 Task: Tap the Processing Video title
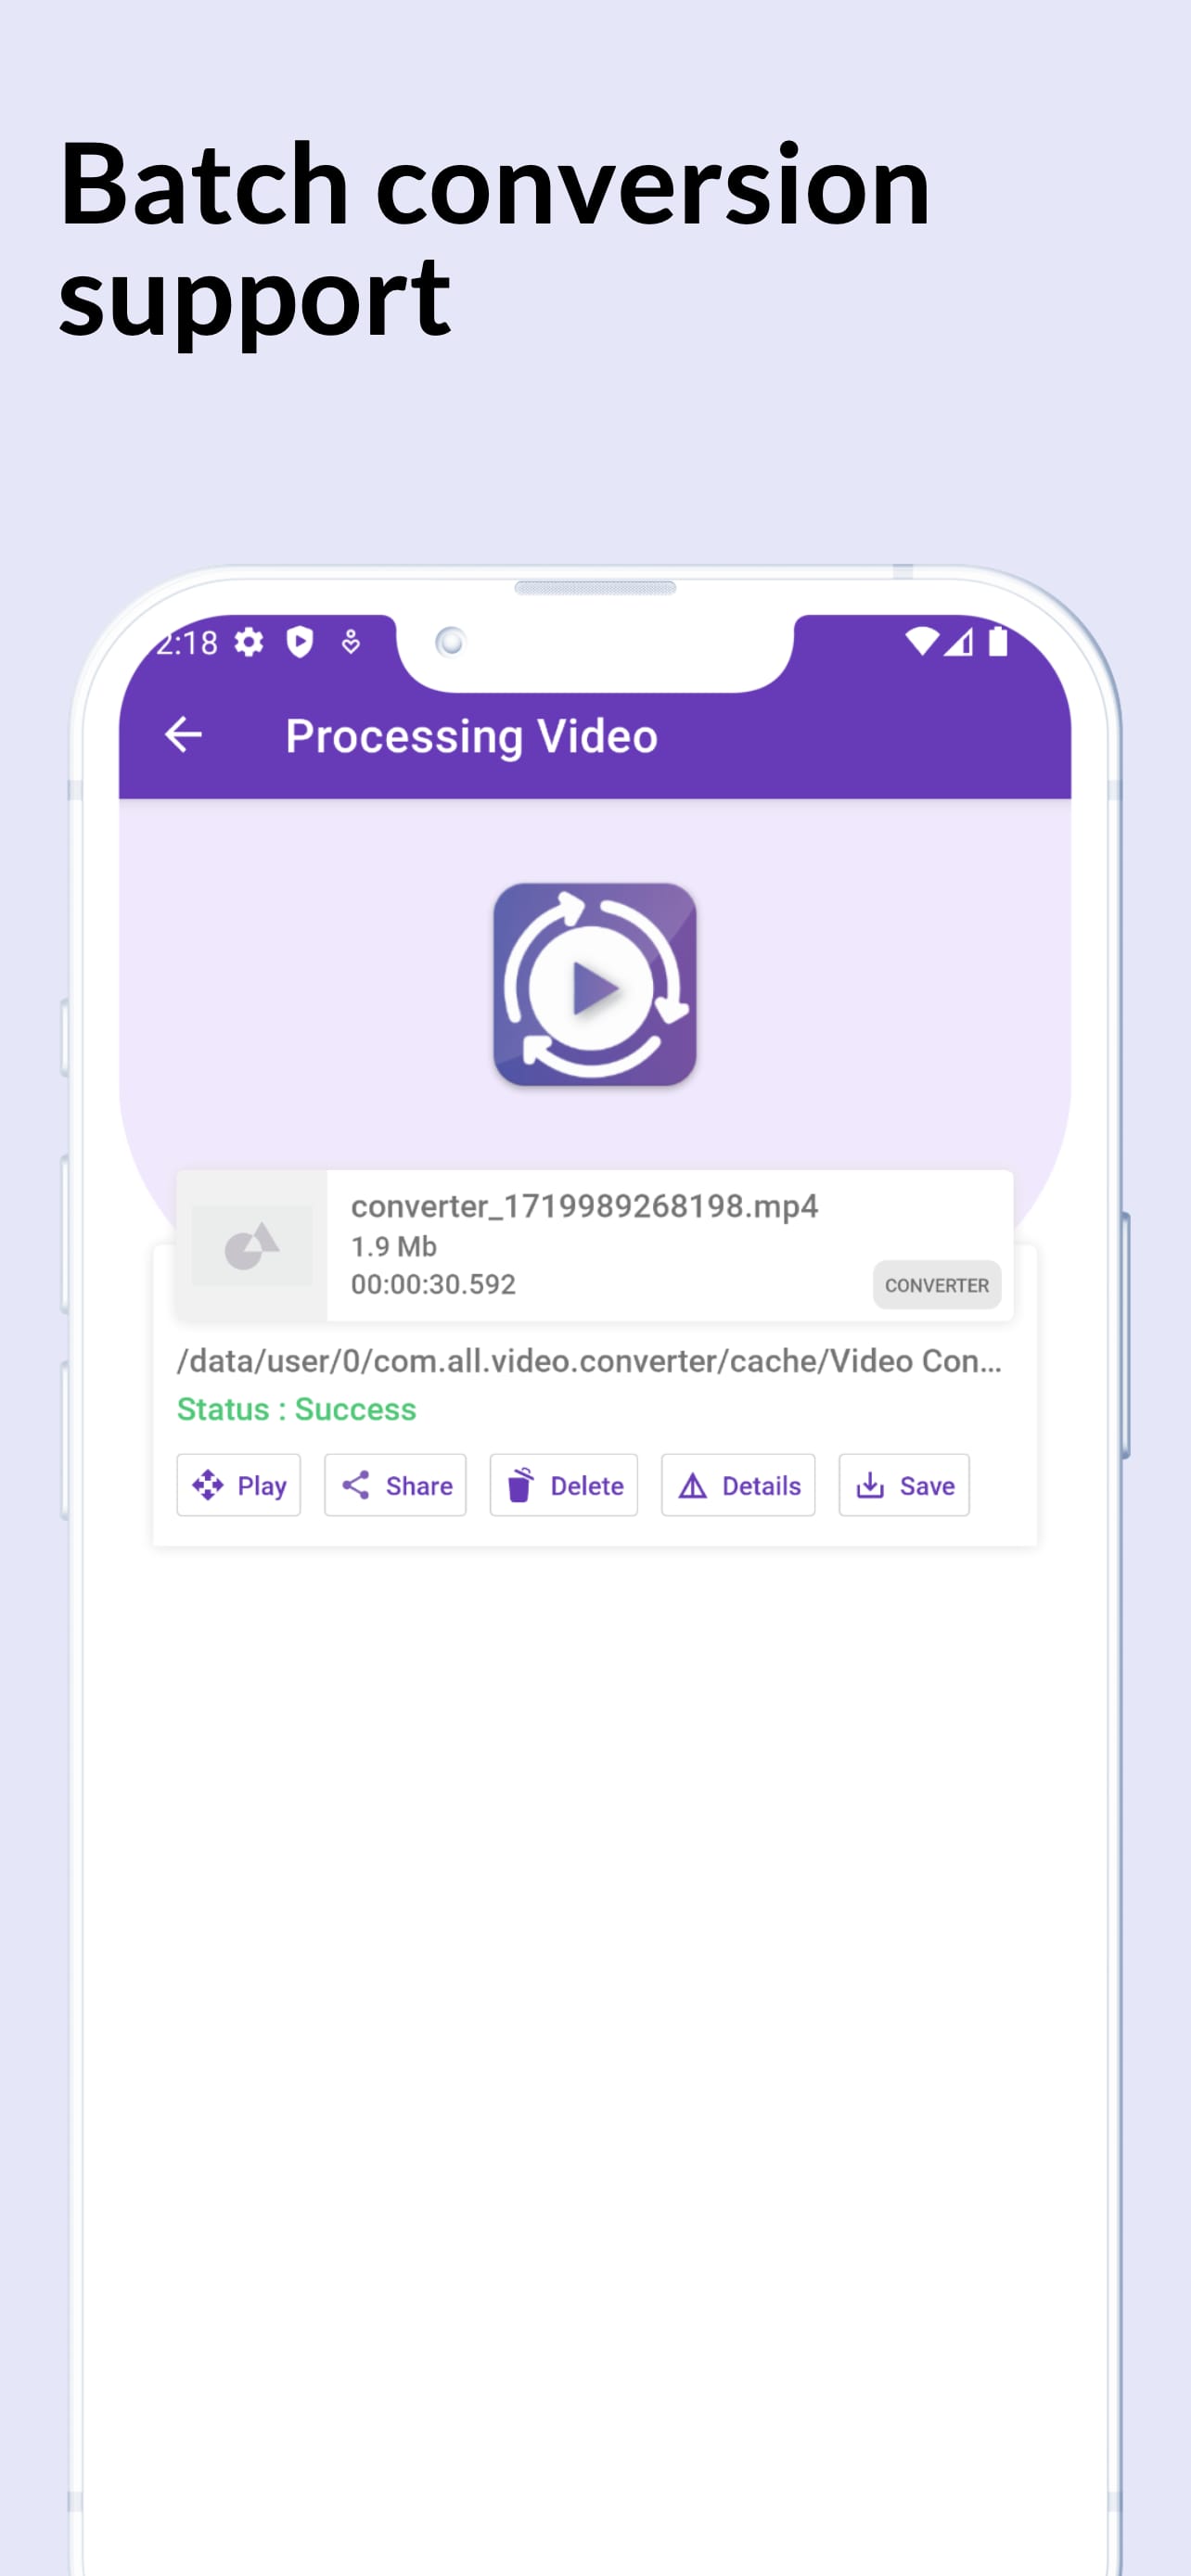pos(471,736)
